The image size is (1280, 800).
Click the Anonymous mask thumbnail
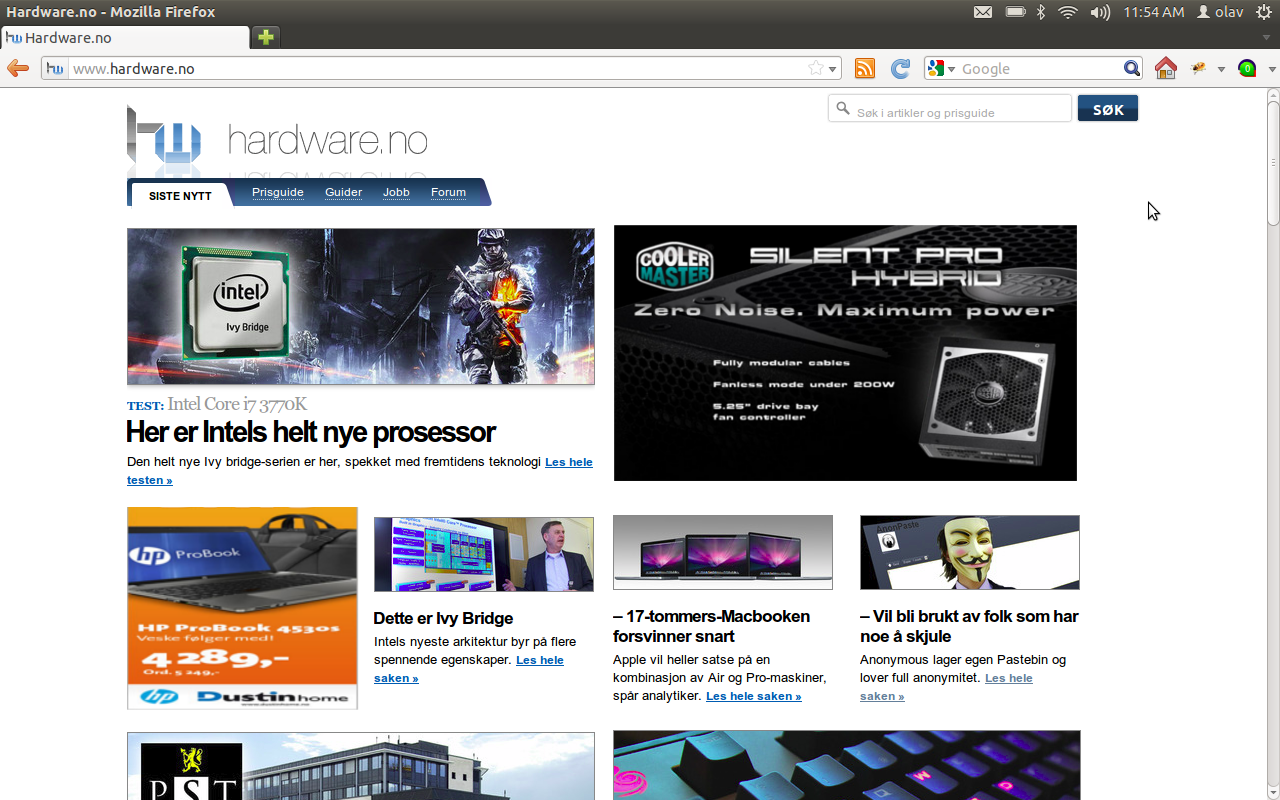pyautogui.click(x=970, y=552)
